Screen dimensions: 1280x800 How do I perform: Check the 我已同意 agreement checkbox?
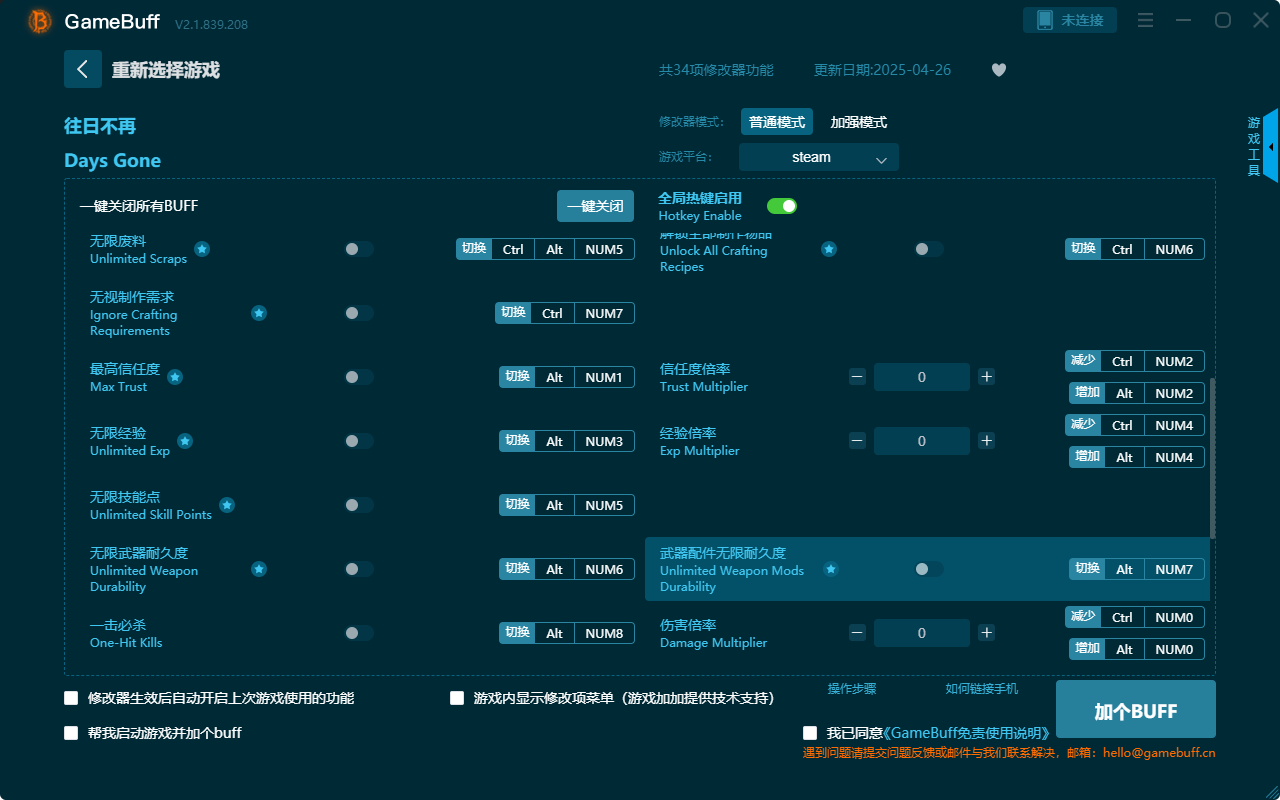808,732
